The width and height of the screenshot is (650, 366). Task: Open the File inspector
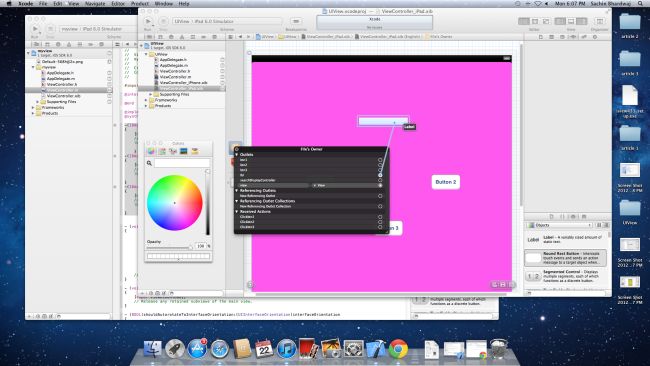541,37
